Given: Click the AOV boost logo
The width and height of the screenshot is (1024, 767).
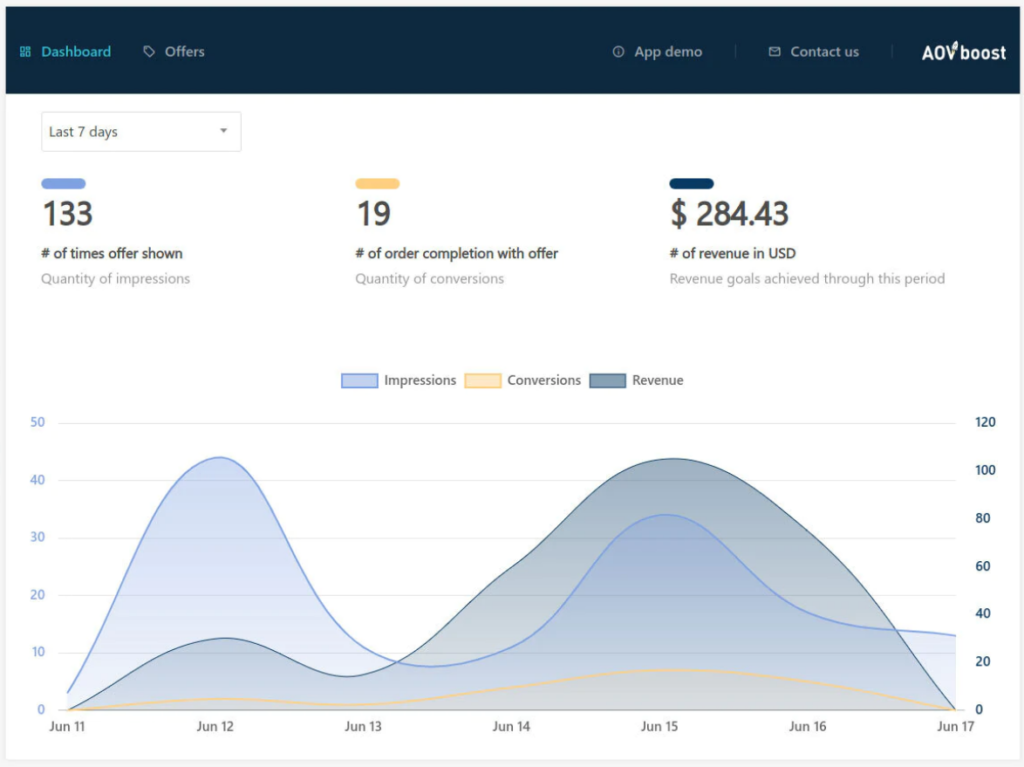Looking at the screenshot, I should click(963, 52).
